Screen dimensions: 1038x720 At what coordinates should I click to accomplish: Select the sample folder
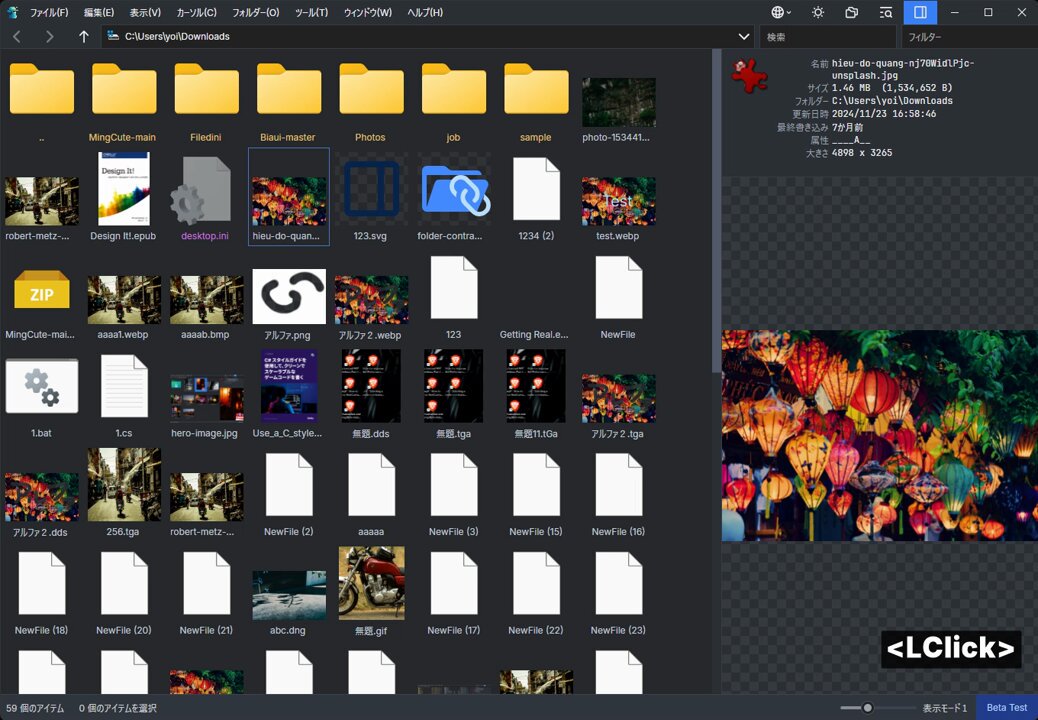click(536, 101)
